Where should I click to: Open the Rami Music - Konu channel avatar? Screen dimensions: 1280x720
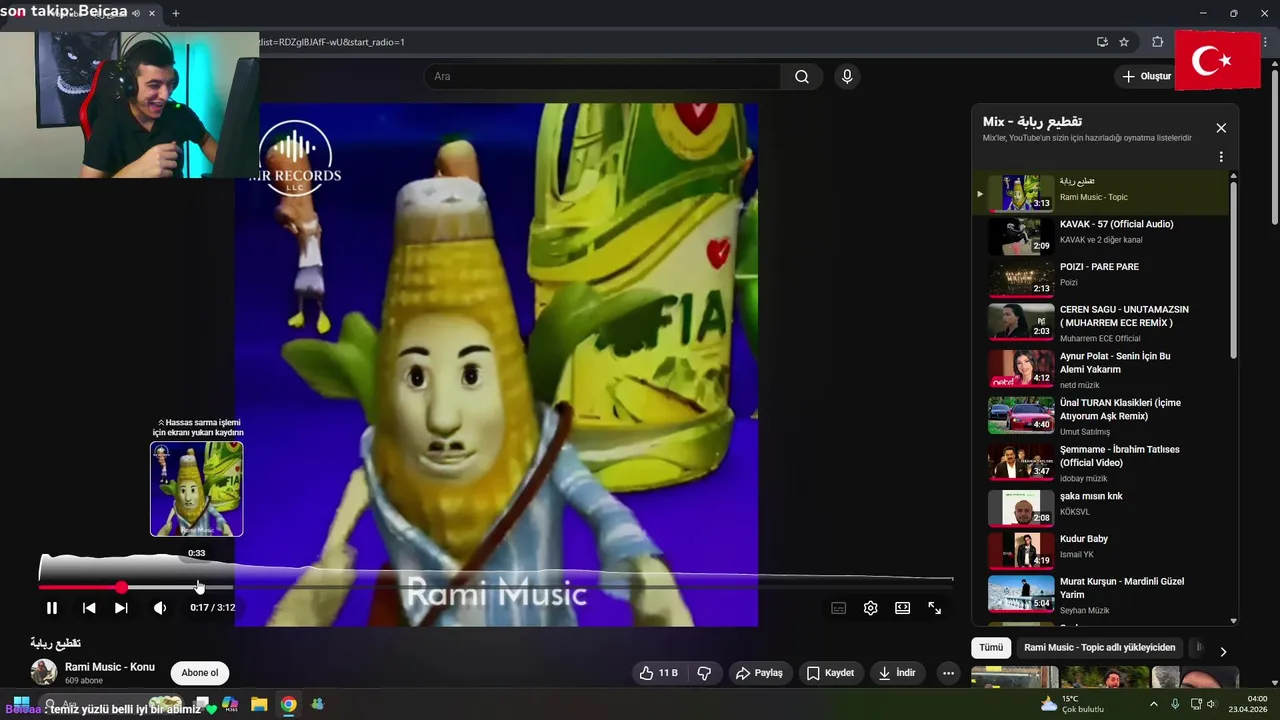[43, 672]
